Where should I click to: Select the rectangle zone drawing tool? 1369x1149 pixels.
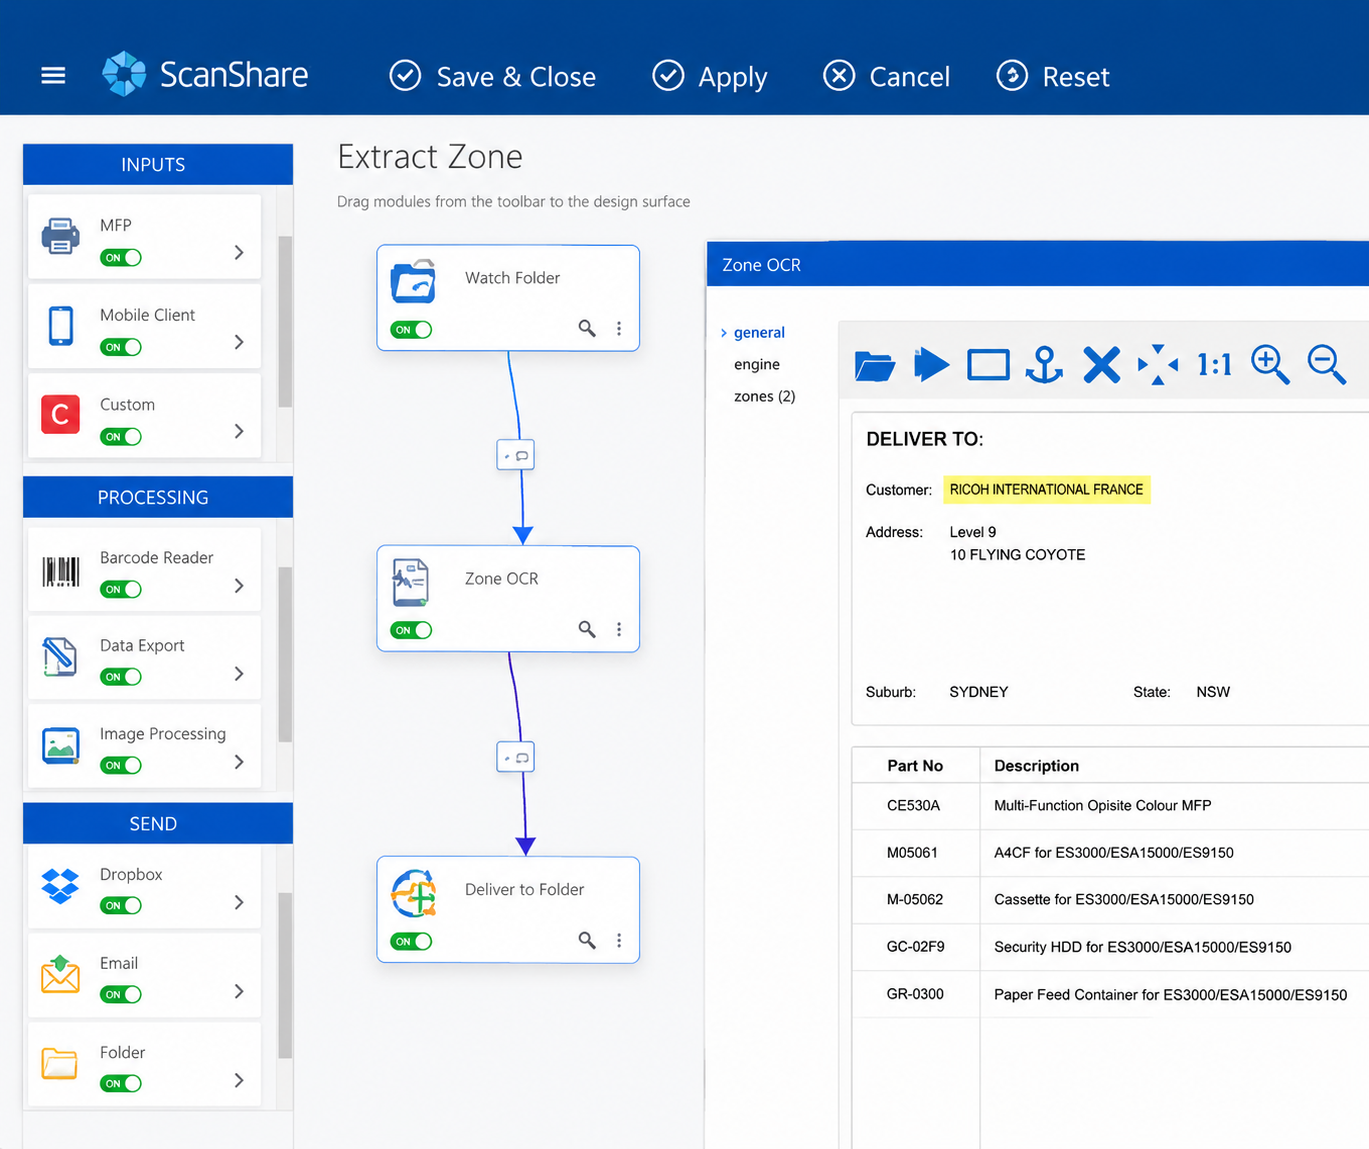(988, 365)
